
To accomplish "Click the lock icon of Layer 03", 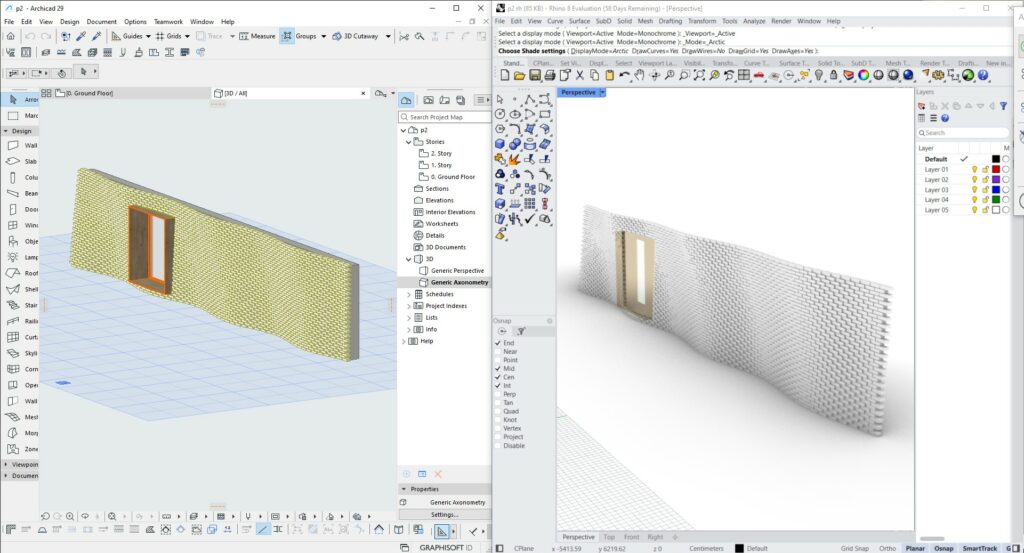I will pos(985,190).
